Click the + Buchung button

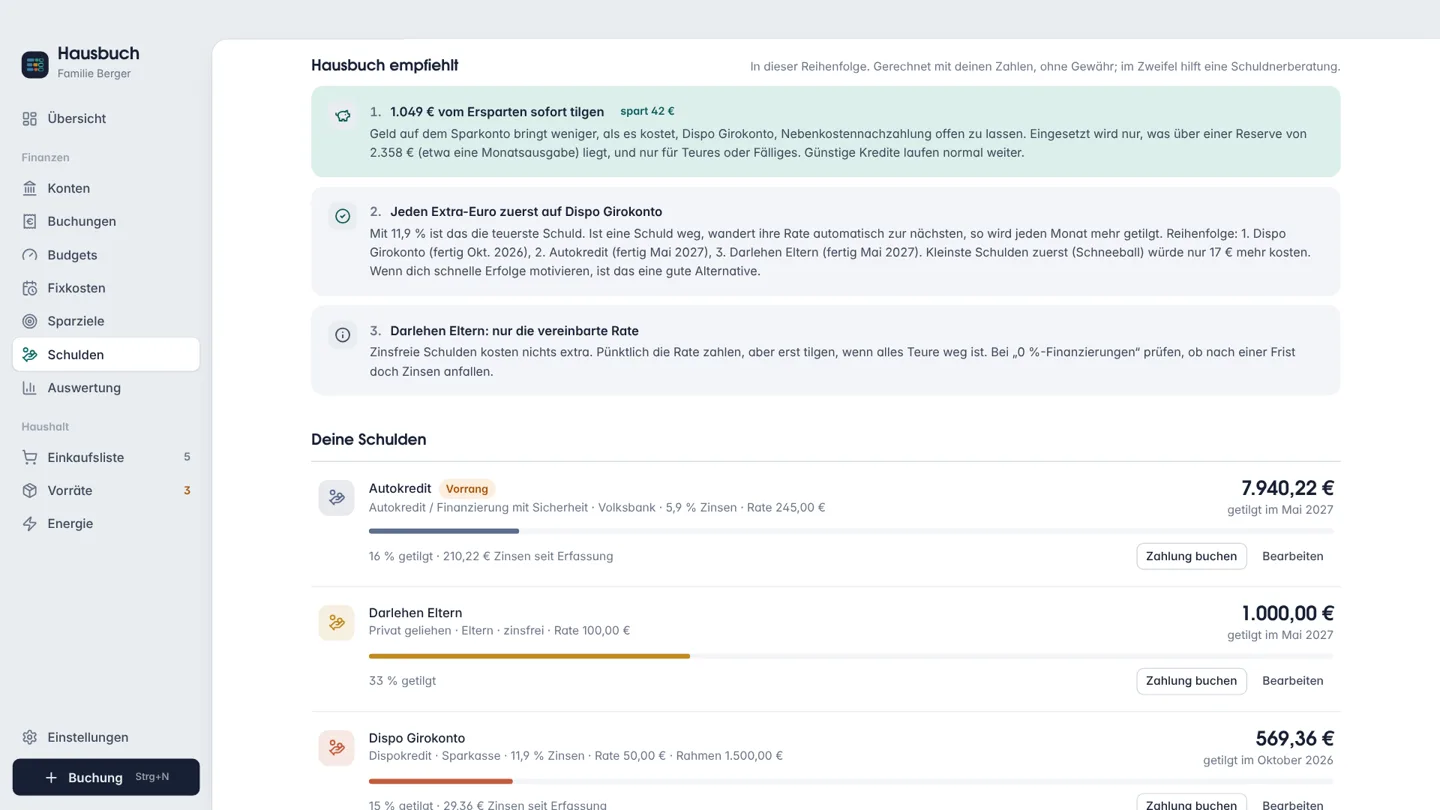(x=106, y=777)
